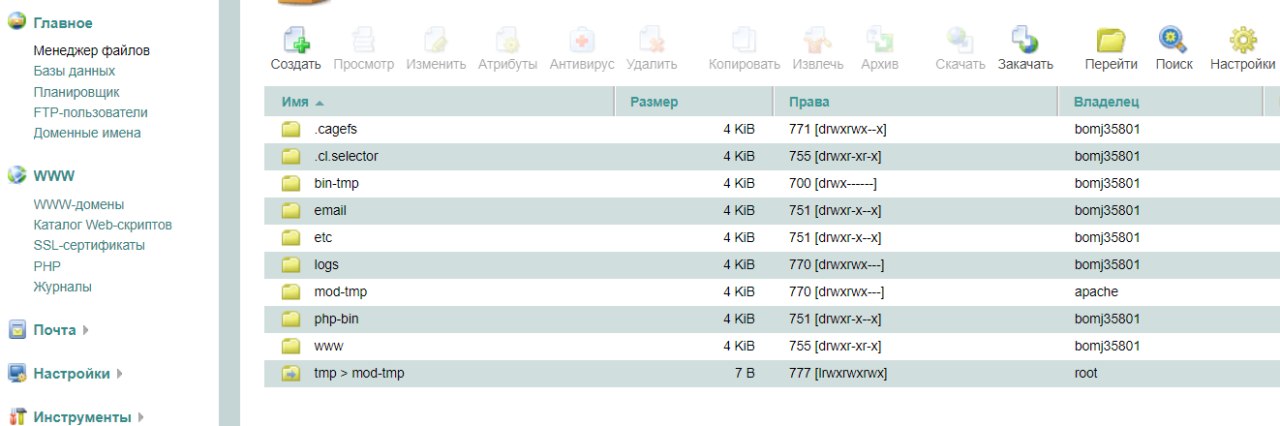Run the Антивирус toolbar icon
The height and width of the screenshot is (426, 1280).
click(582, 40)
